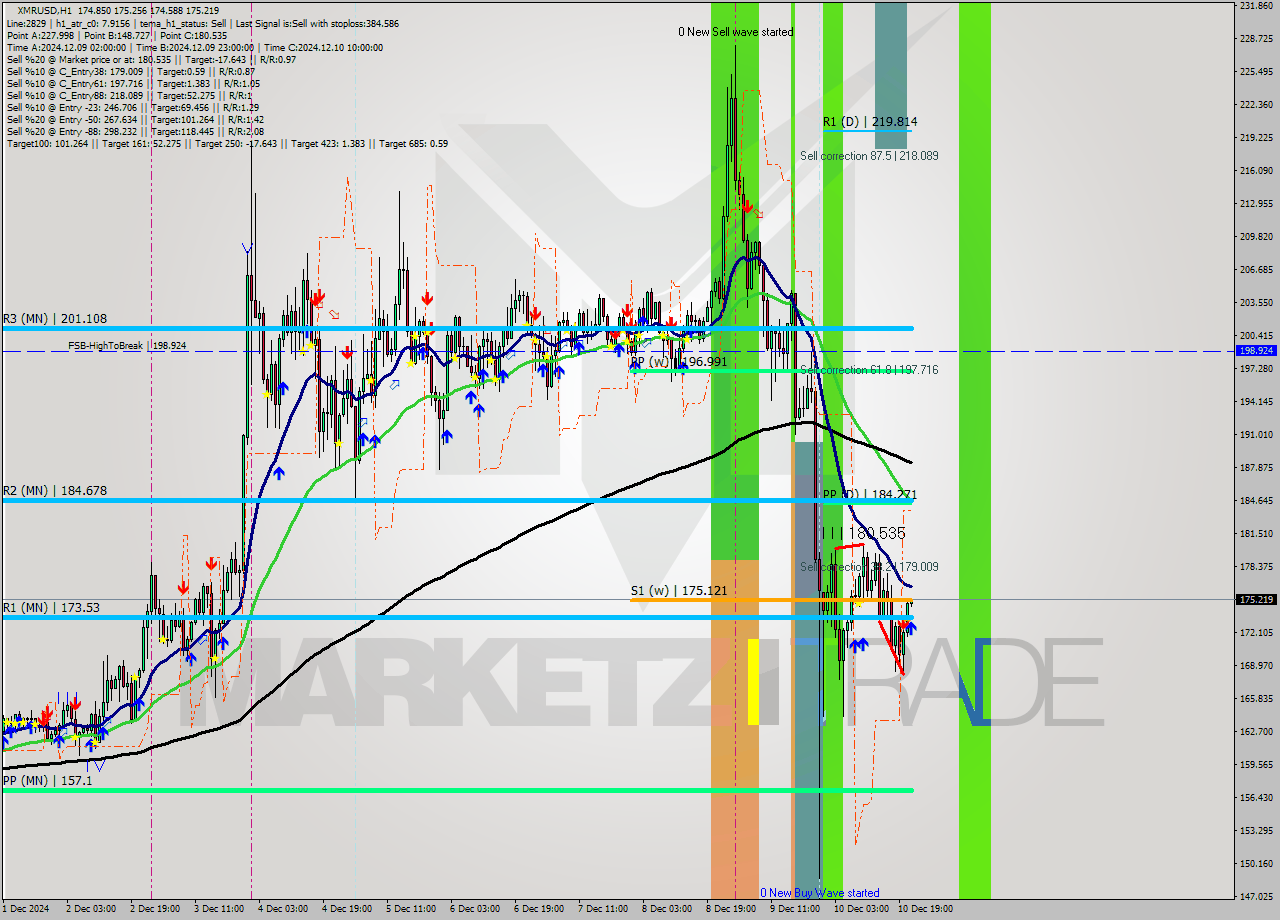The image size is (1280, 920).
Task: Click the '| | | 180.535' point C label
Action: coord(862,533)
